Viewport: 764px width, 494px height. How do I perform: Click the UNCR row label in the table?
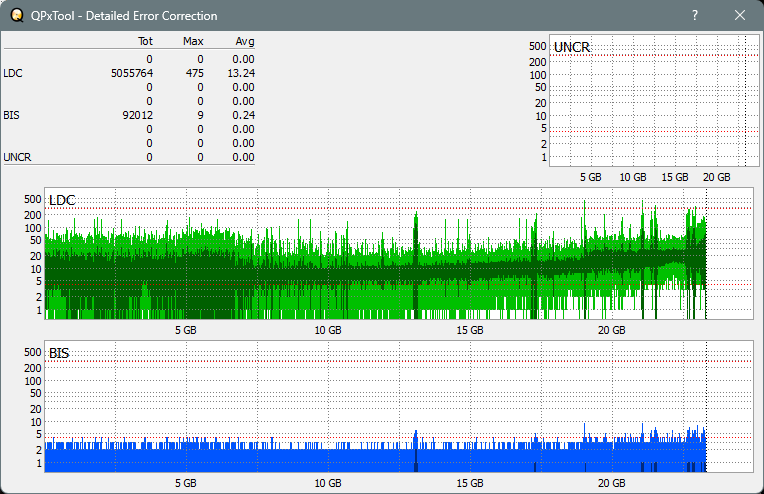[17, 157]
